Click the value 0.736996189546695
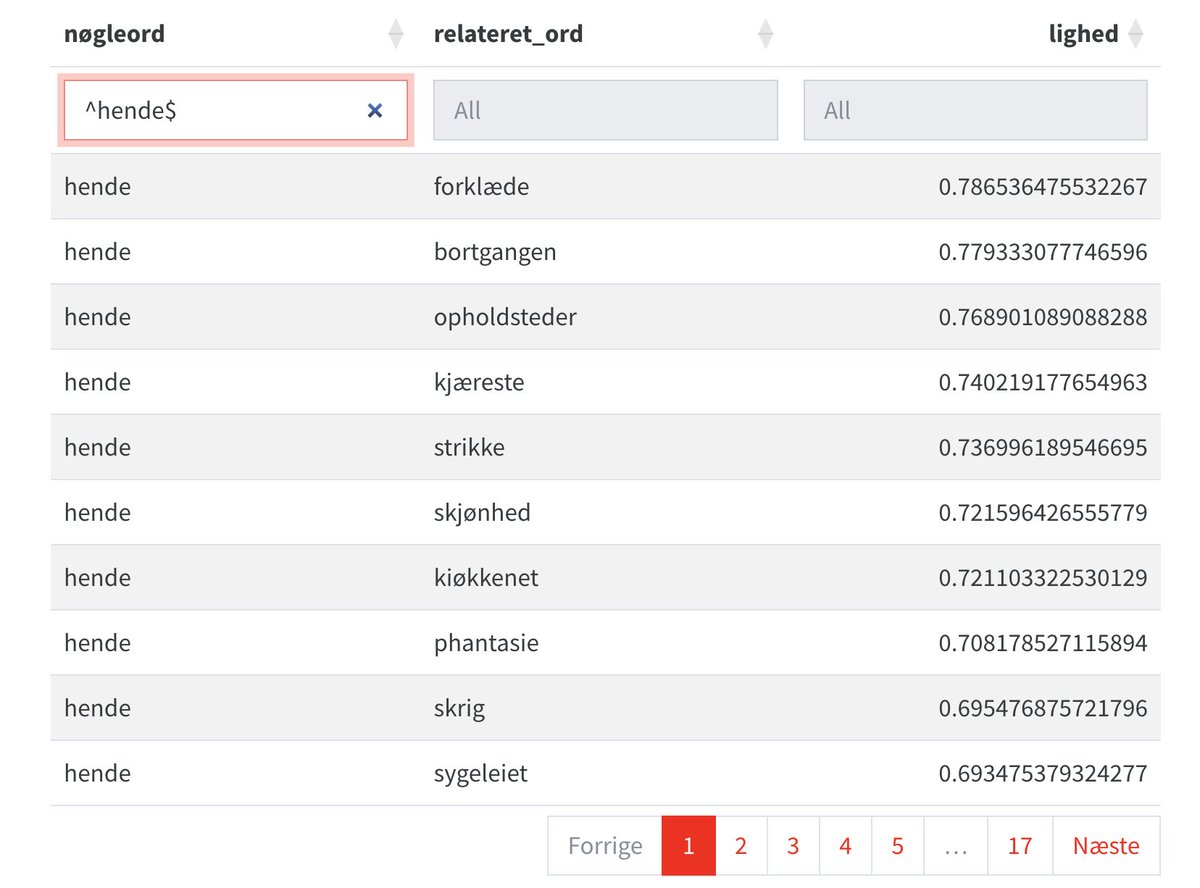The image size is (1200, 888). click(x=1043, y=447)
